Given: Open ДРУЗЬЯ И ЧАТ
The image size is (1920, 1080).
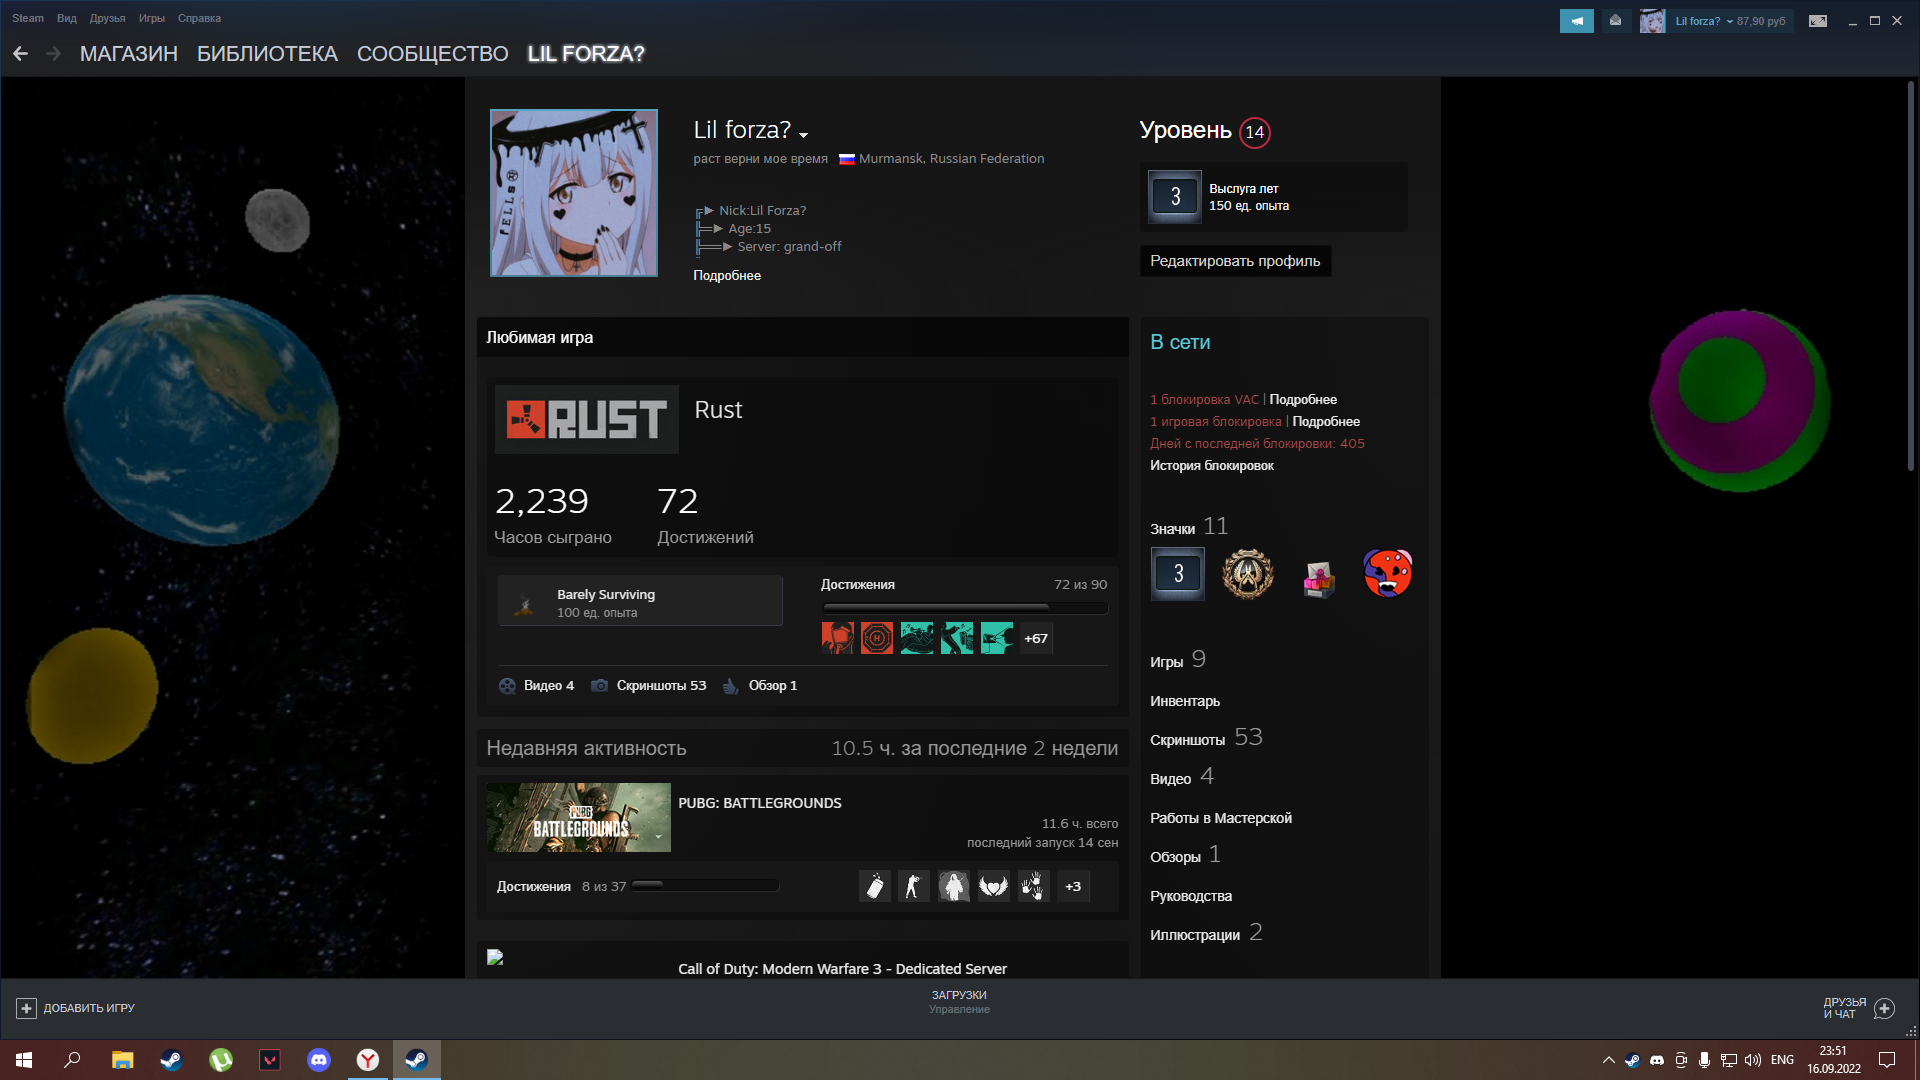Looking at the screenshot, I should pyautogui.click(x=1858, y=1008).
